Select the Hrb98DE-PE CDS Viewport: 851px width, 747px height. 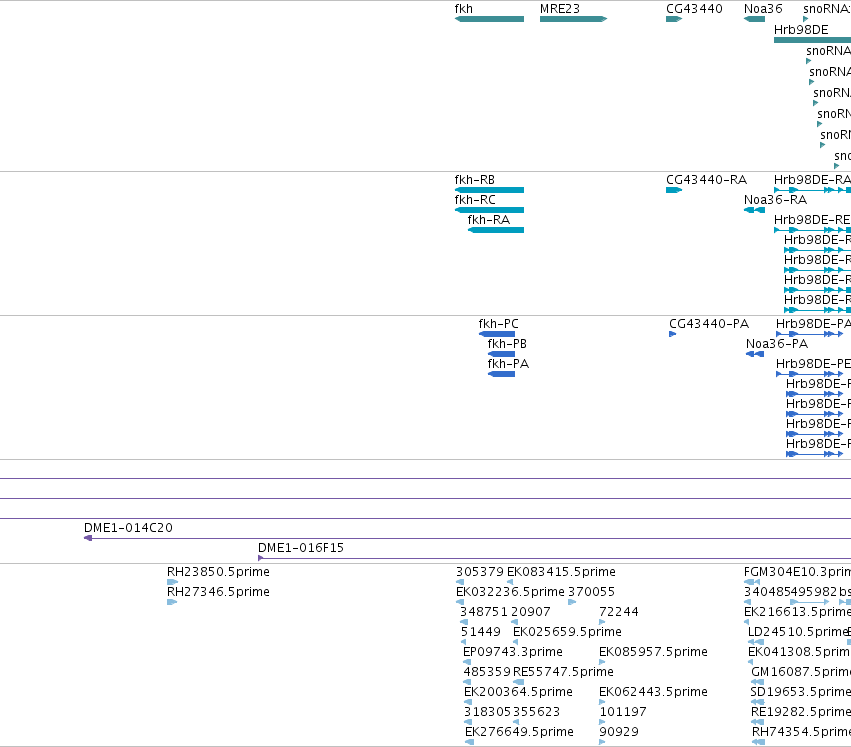click(x=809, y=374)
